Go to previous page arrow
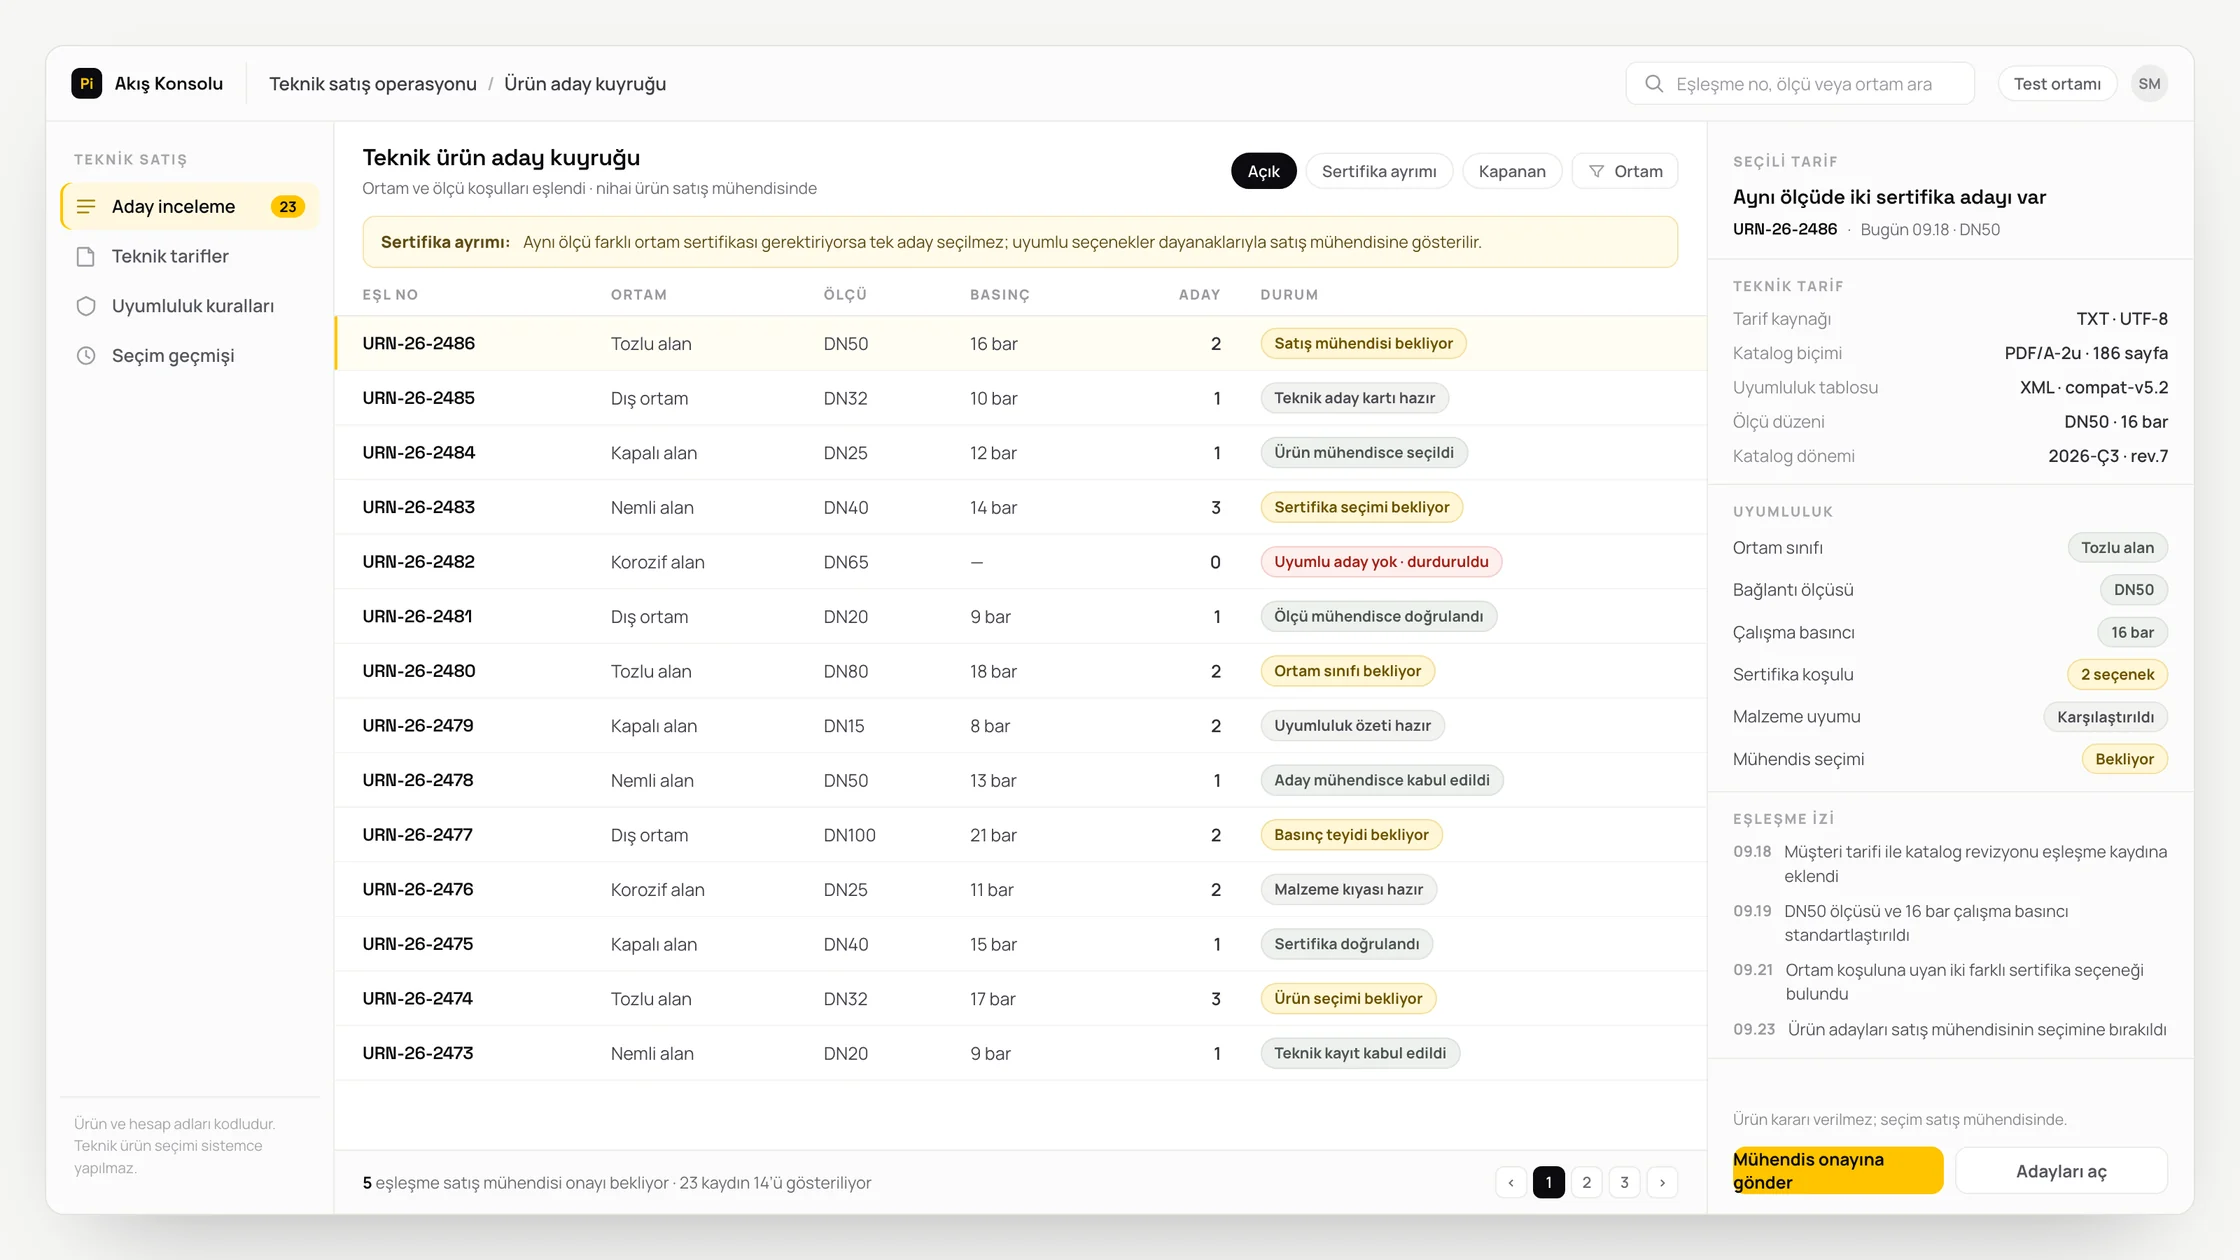 pyautogui.click(x=1511, y=1182)
